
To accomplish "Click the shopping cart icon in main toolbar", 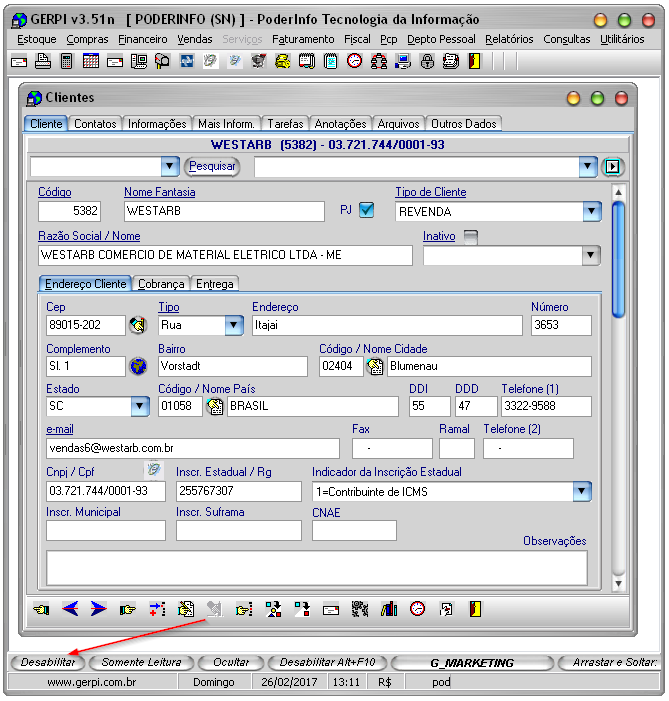I will click(x=258, y=61).
